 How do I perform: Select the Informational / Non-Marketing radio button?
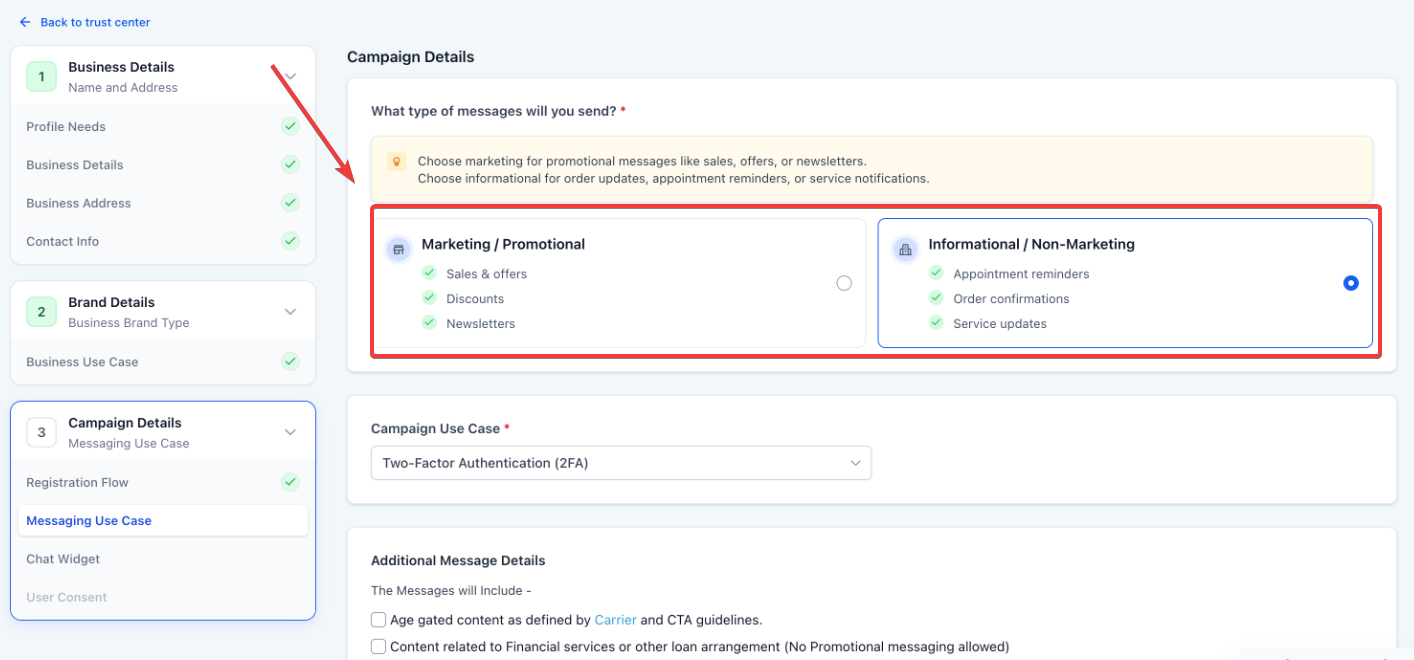(1351, 283)
